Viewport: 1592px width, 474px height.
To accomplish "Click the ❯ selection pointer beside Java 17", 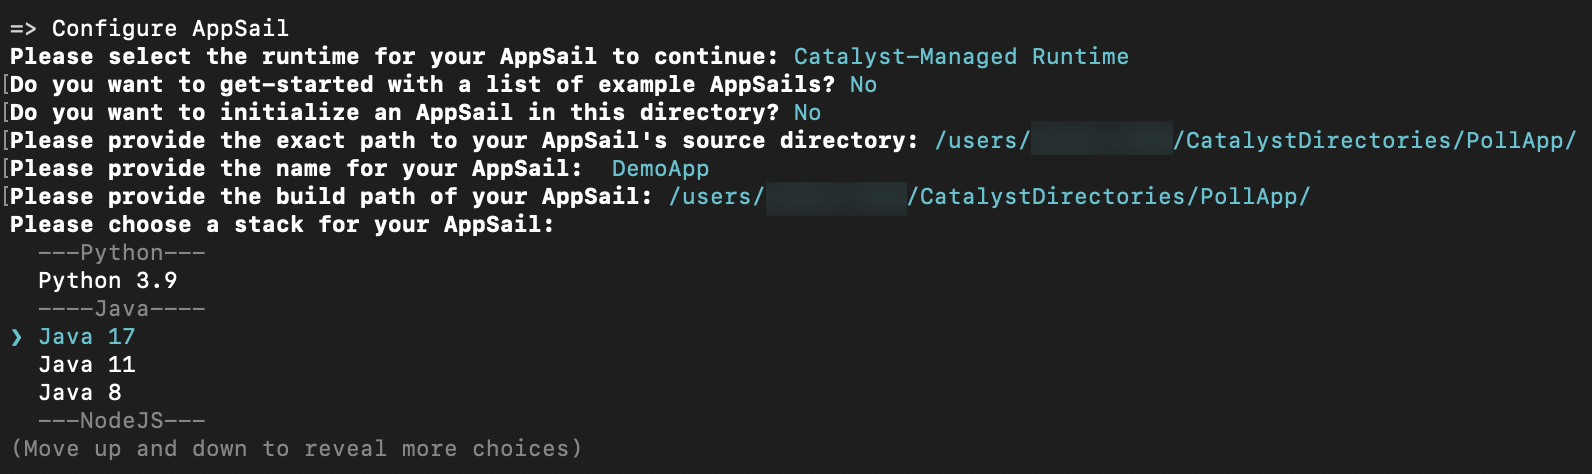I will 16,337.
